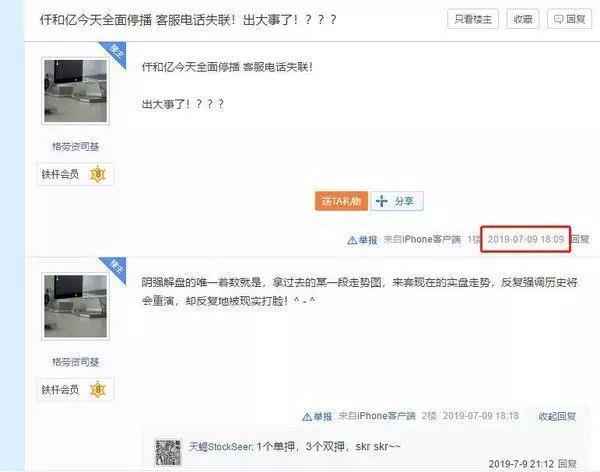Open 天蝎StockSeer QR-code avatar
Screen dimensions: 600x472
(168, 452)
